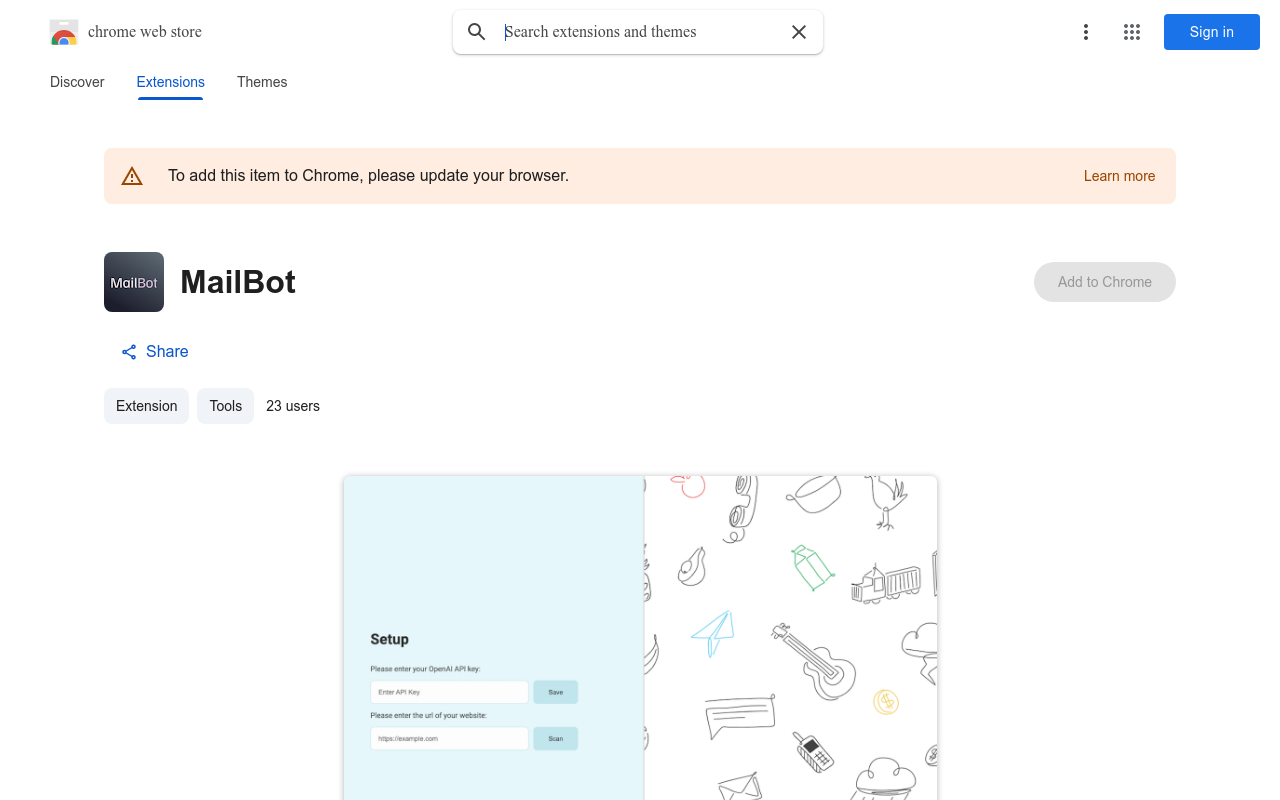
Task: Click the green milk carton doodle
Action: 812,568
